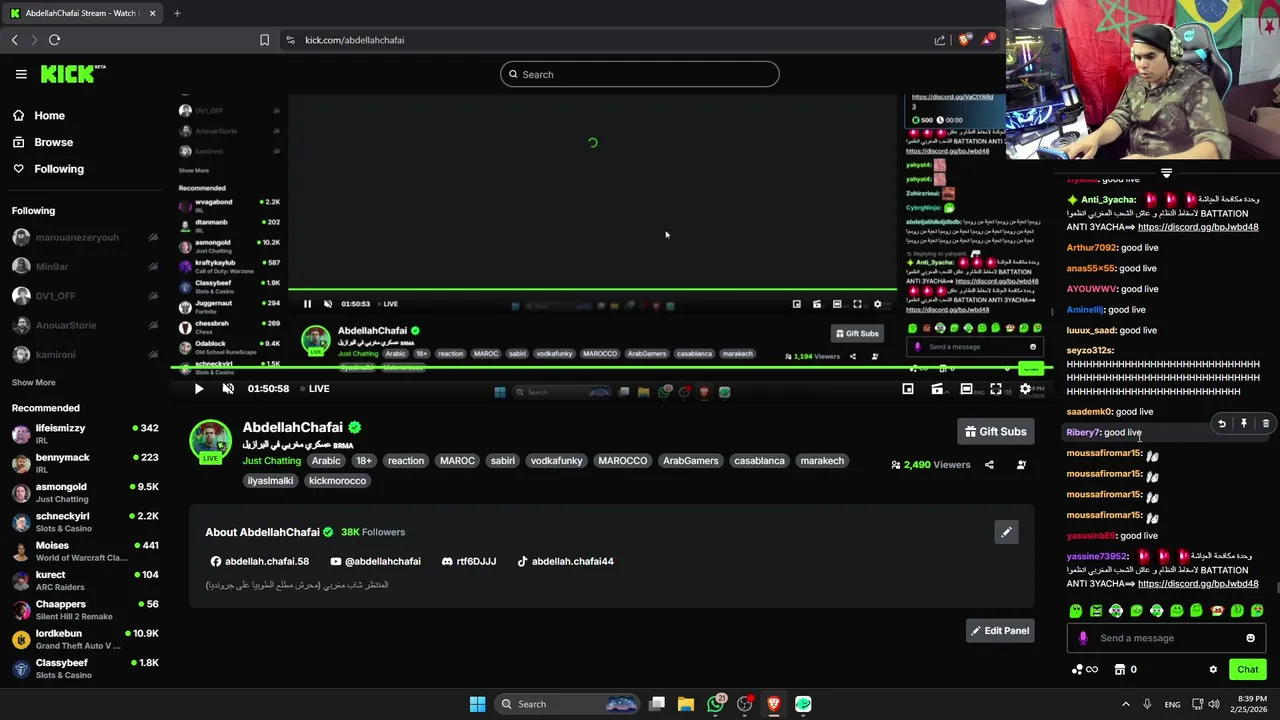Viewport: 1280px width, 720px height.
Task: Open YouTube link @abdellahchafai
Action: [x=375, y=562]
